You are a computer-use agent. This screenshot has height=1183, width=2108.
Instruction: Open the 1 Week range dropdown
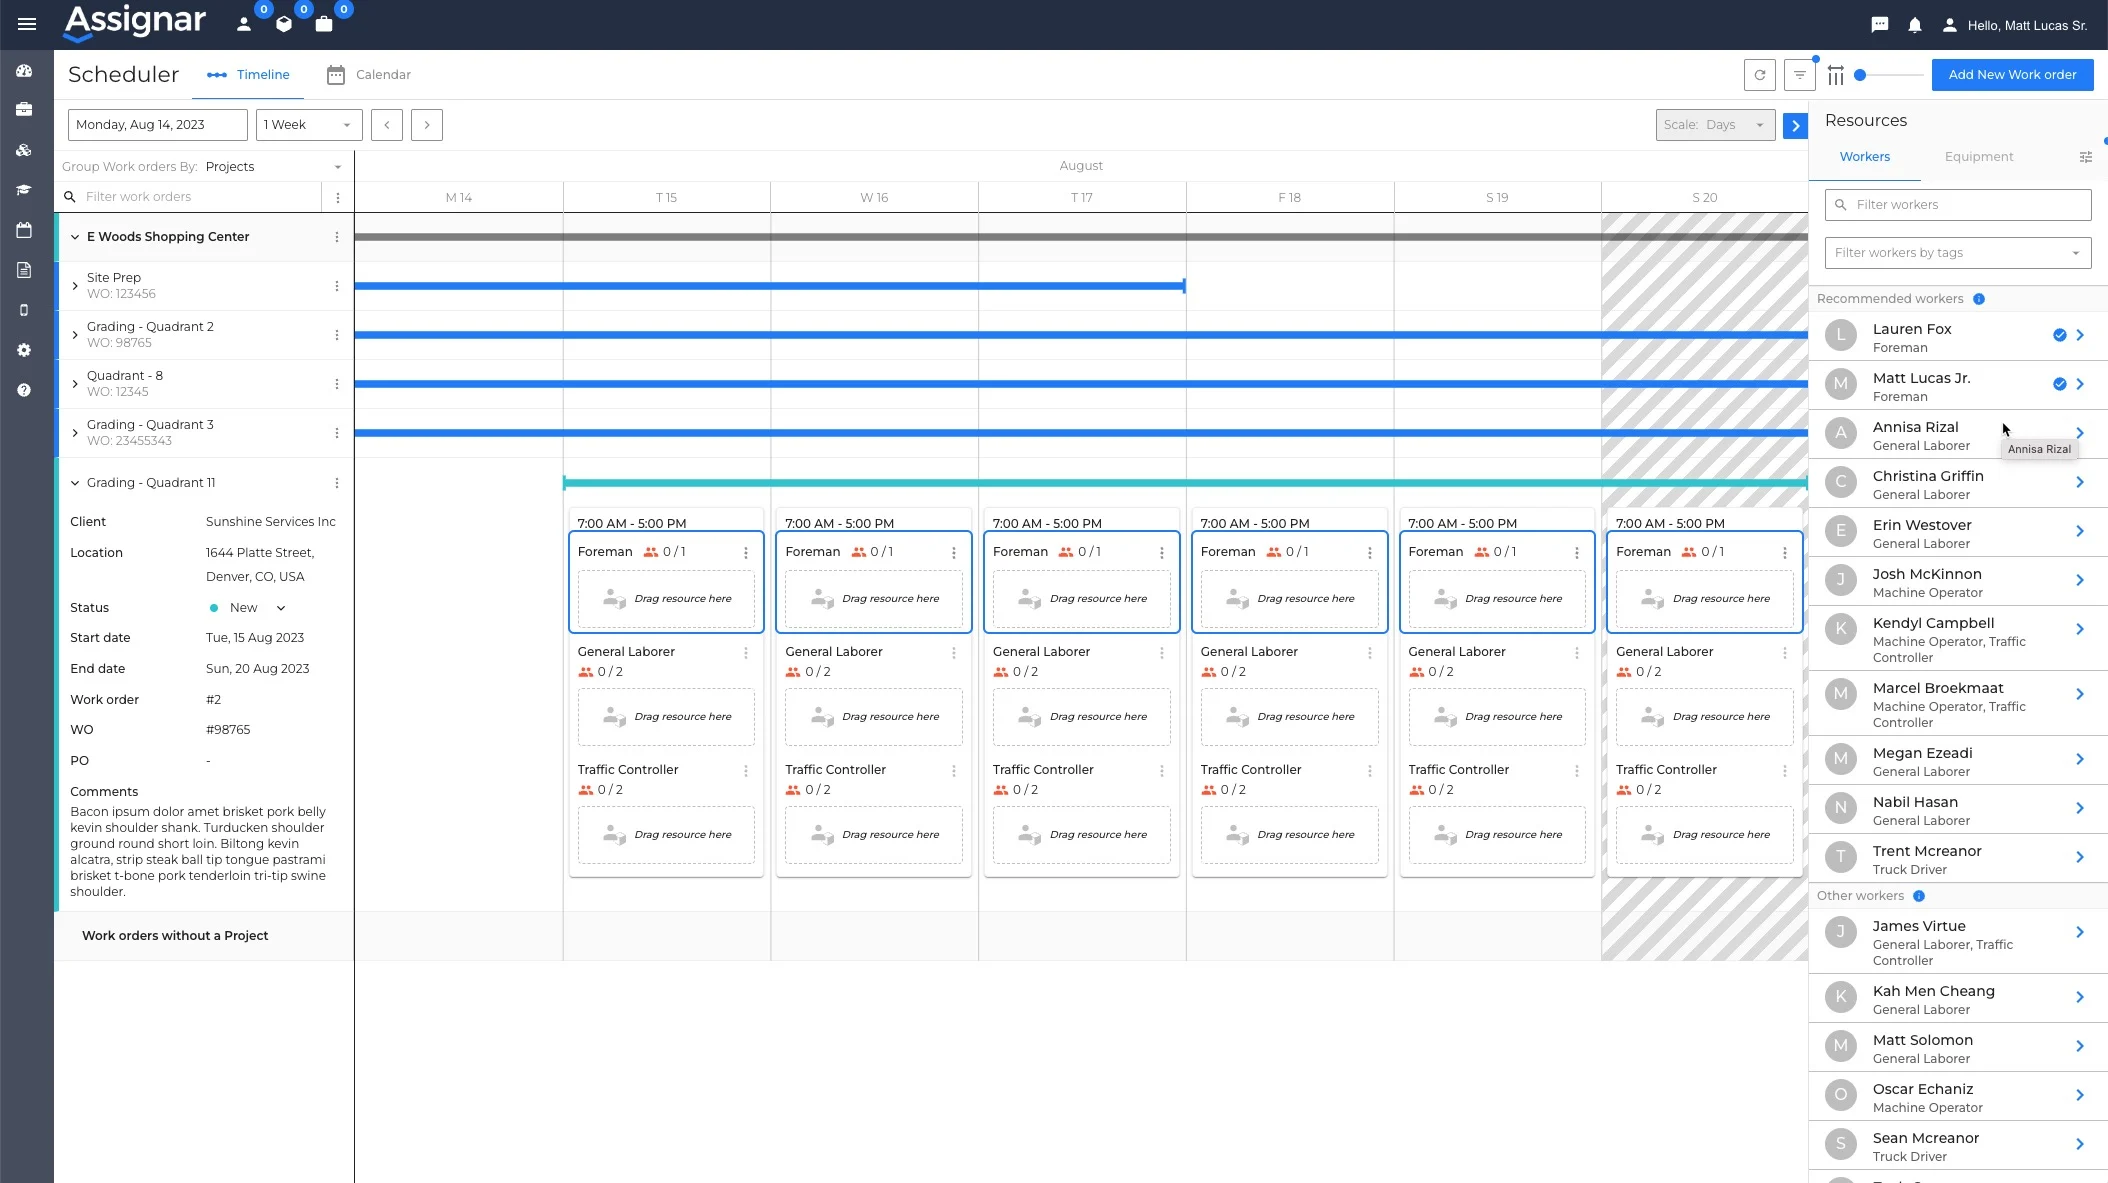[309, 125]
